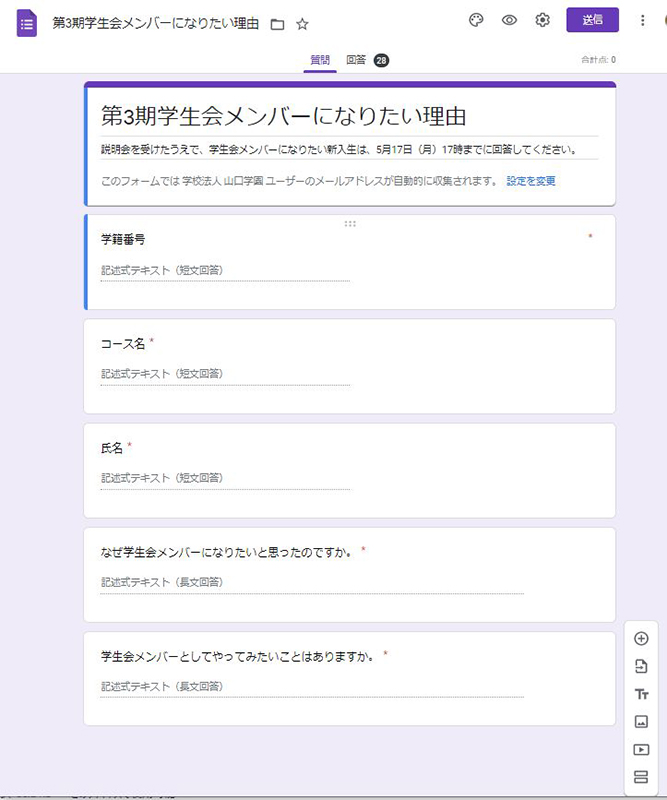
Task: Edit the form description text
Action: click(339, 149)
